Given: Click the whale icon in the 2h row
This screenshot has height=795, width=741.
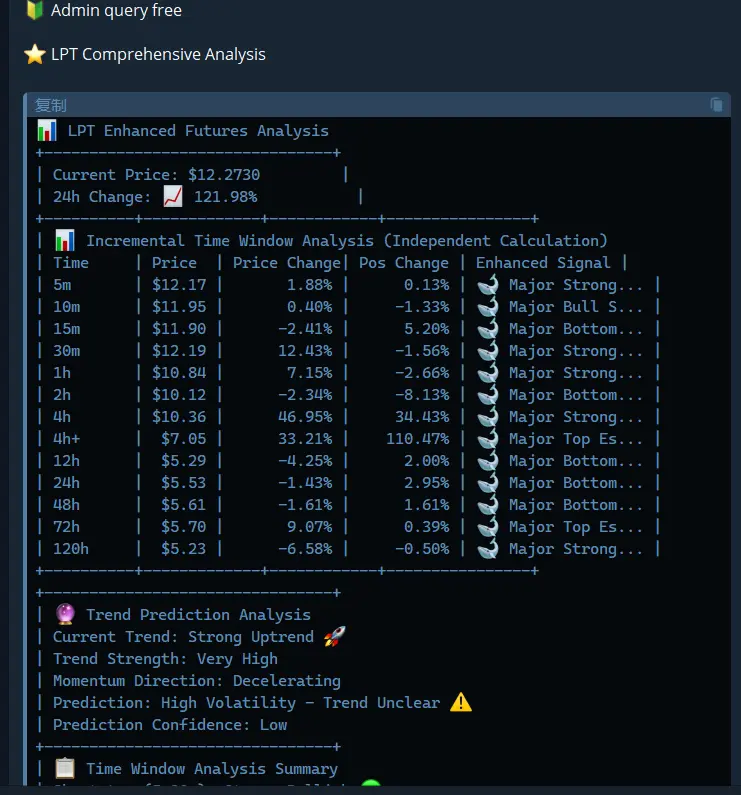Looking at the screenshot, I should pyautogui.click(x=488, y=395).
